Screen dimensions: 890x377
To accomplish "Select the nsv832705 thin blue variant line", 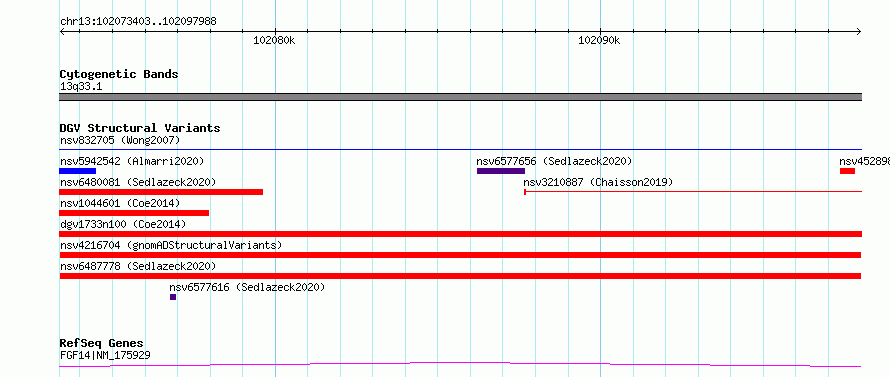I will (x=461, y=149).
